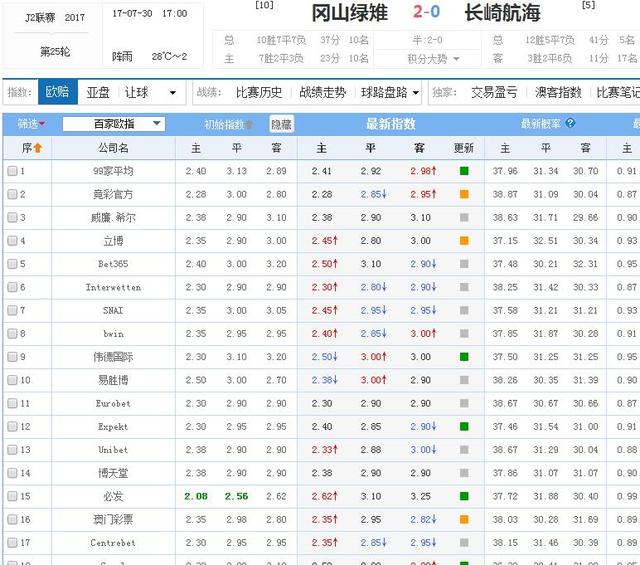Check the 必发 row checkbox
Image resolution: width=640 pixels, height=565 pixels.
(12, 496)
